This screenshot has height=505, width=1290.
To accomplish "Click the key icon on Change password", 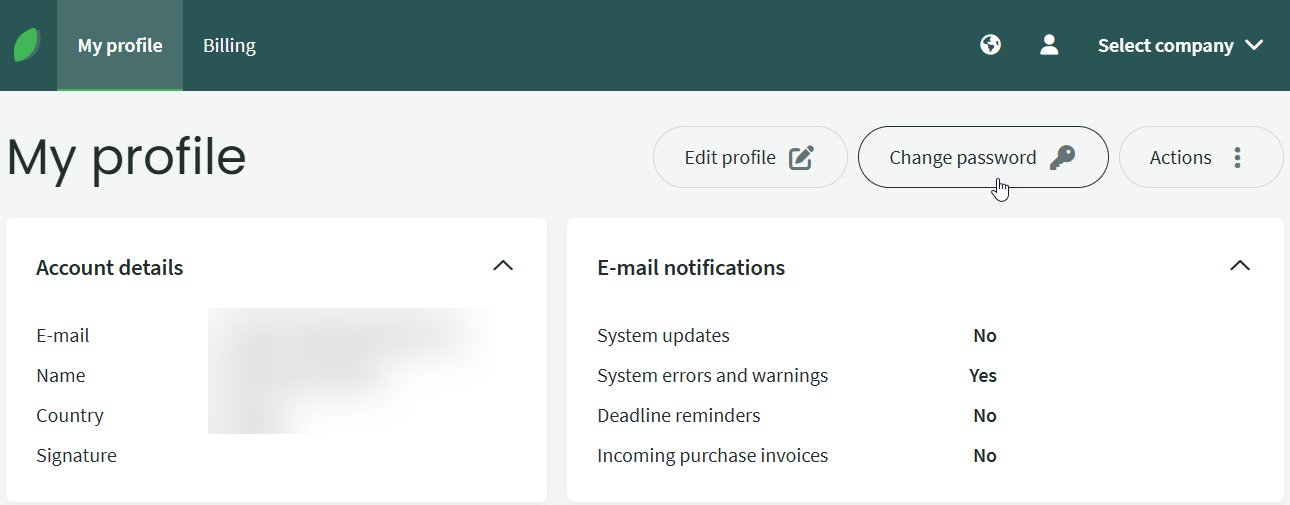I will pos(1062,158).
